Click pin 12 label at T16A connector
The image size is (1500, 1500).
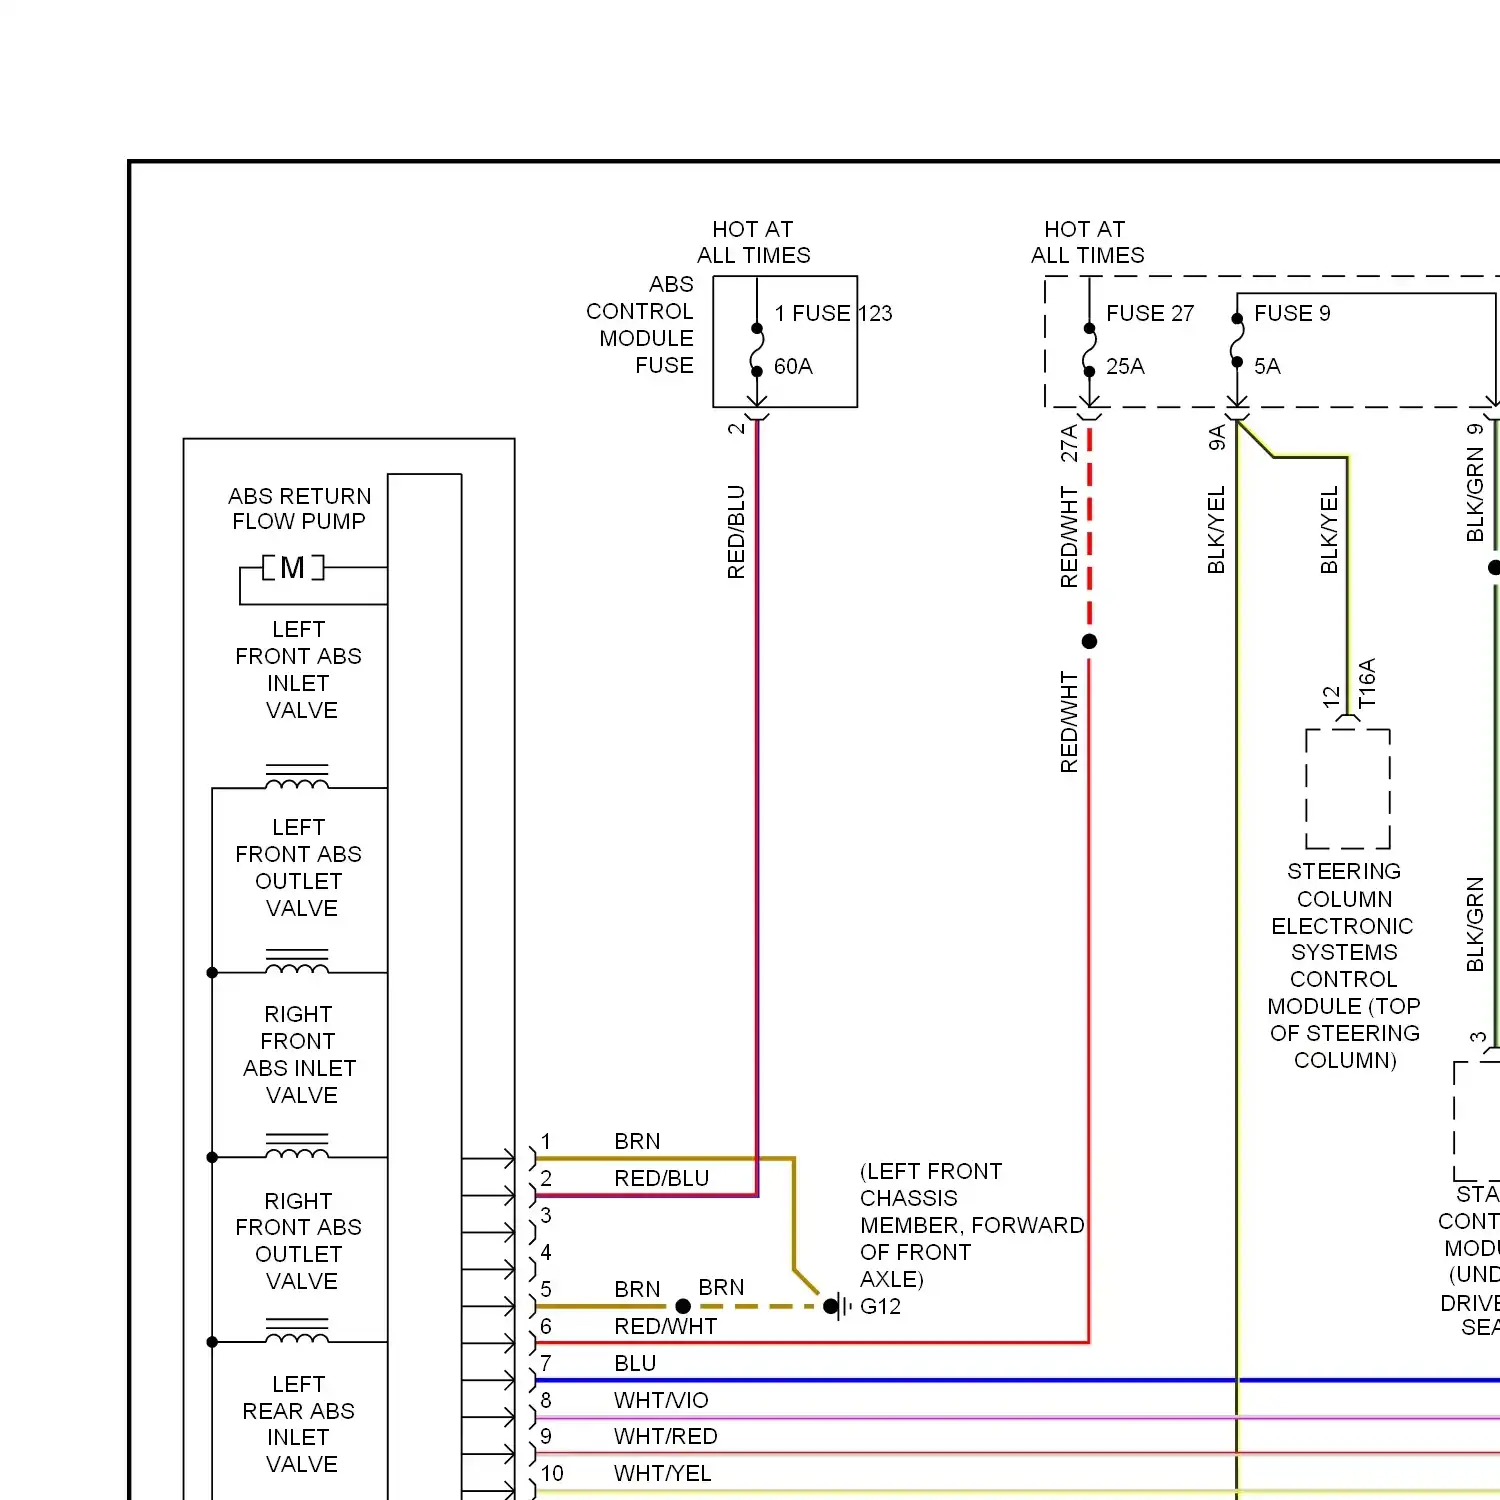click(1331, 697)
